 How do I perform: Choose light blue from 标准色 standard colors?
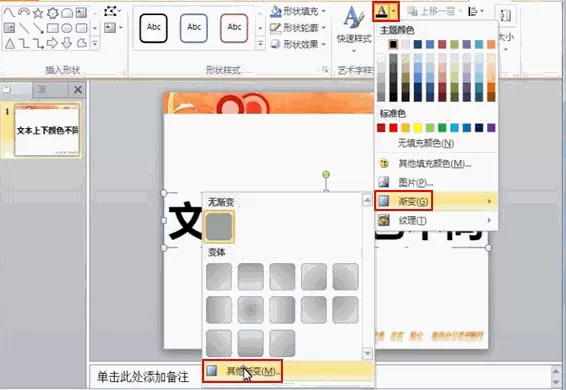(454, 128)
